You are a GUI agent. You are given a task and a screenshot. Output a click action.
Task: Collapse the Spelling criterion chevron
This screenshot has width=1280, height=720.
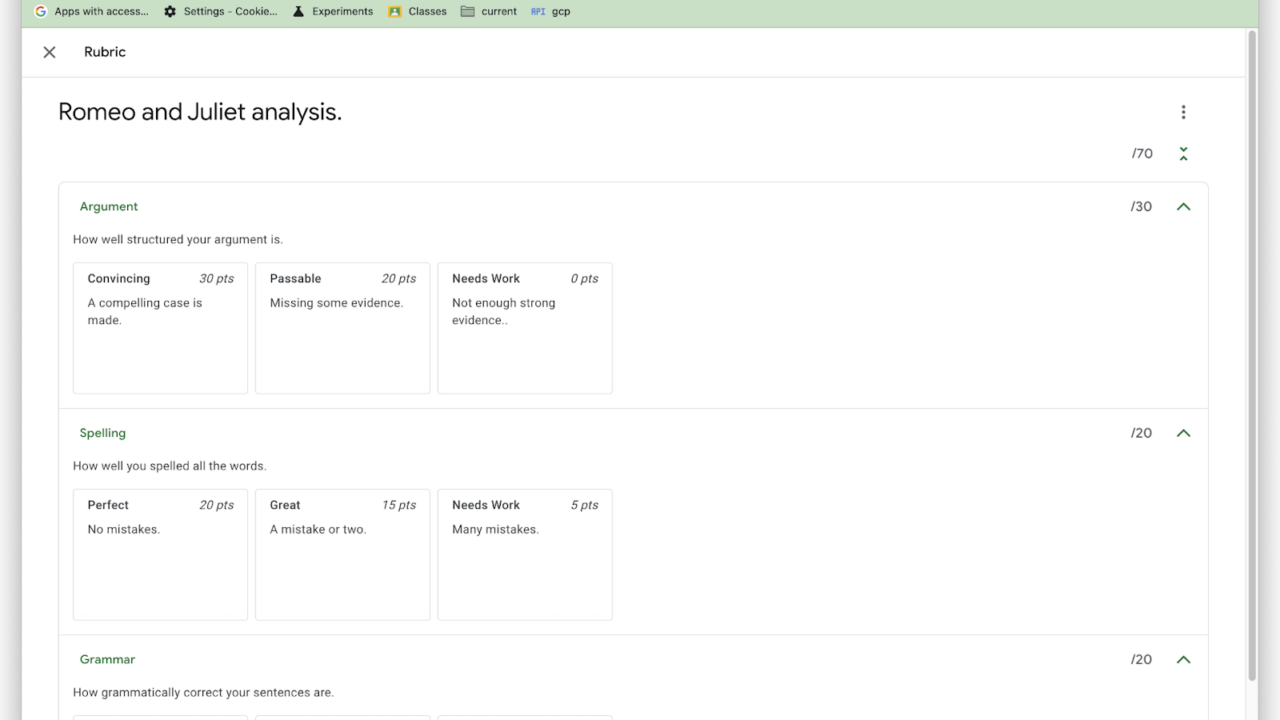pyautogui.click(x=1183, y=433)
